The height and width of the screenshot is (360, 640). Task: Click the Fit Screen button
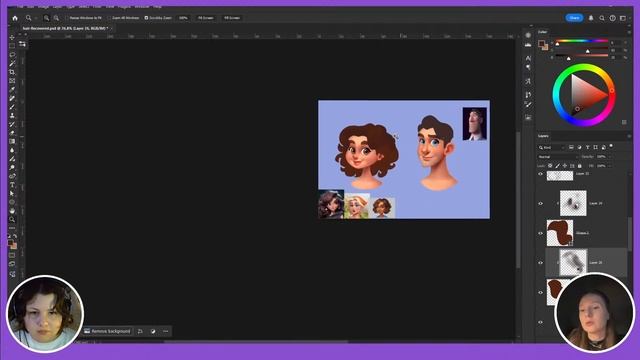206,18
